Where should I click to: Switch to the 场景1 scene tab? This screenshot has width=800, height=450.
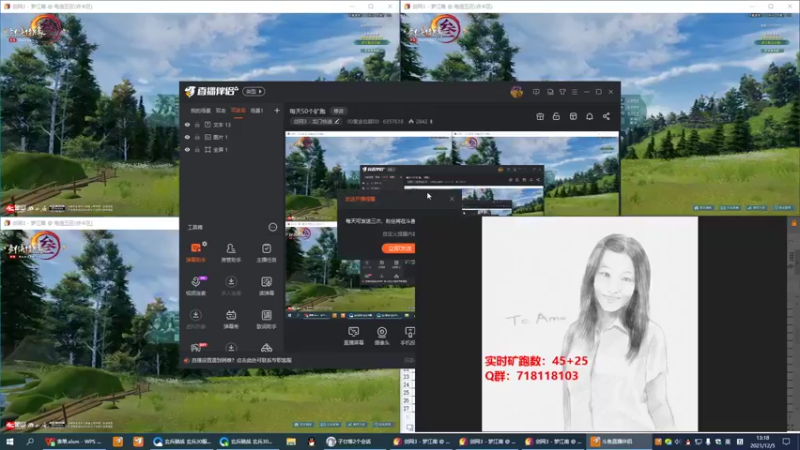(257, 111)
